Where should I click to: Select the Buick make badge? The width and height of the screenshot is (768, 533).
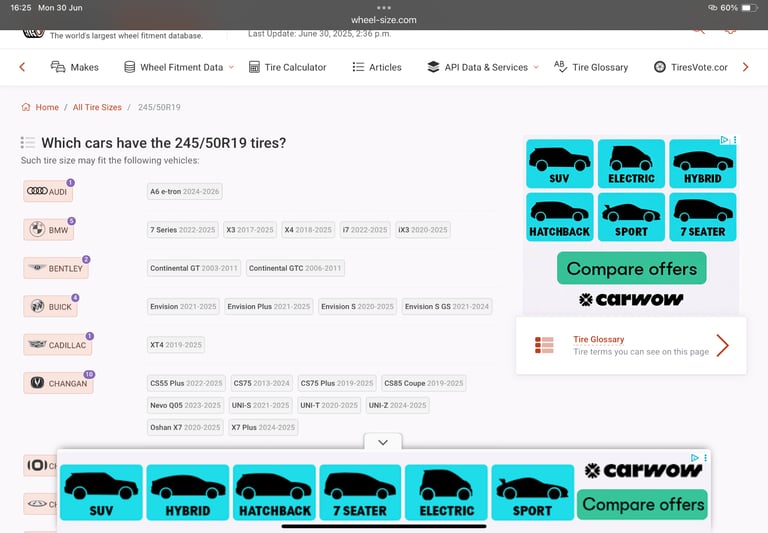click(x=50, y=306)
